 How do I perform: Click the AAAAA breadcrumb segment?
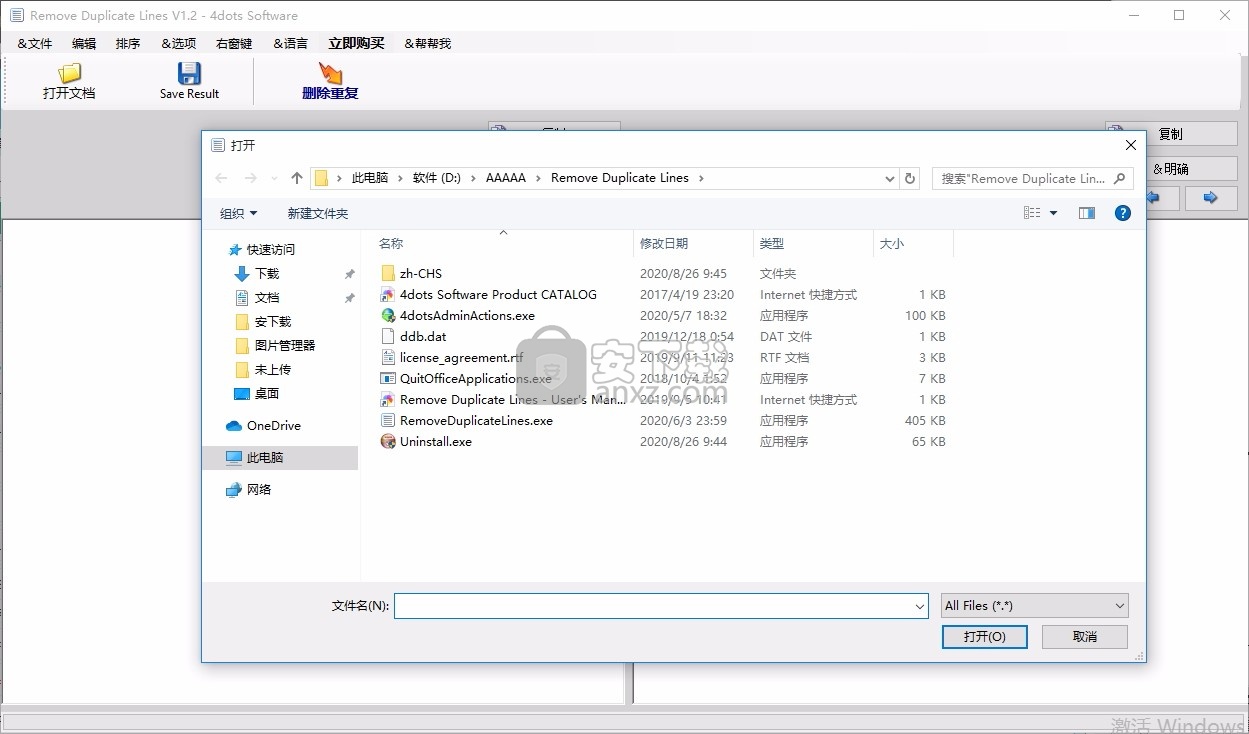[x=505, y=178]
